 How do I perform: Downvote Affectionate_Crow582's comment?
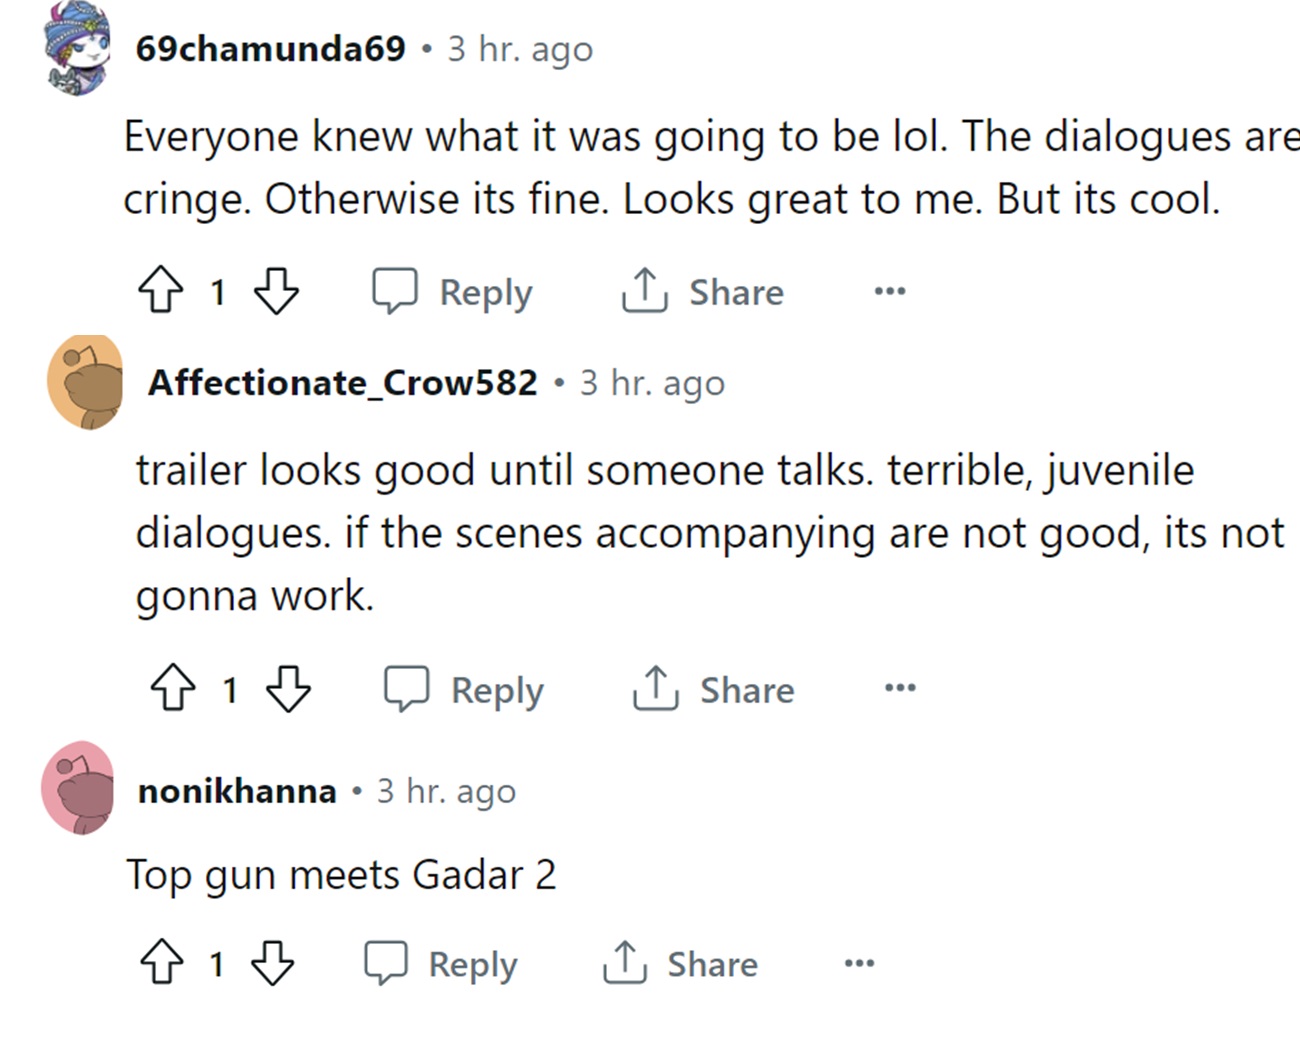[290, 689]
